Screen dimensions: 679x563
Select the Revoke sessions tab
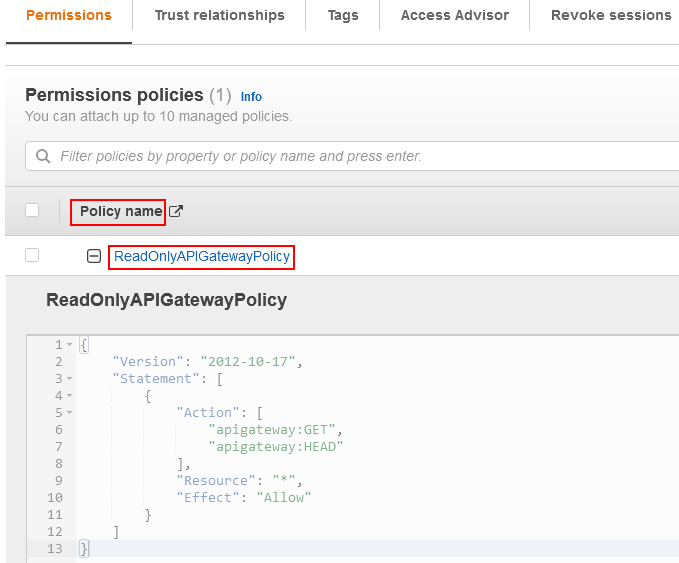610,16
